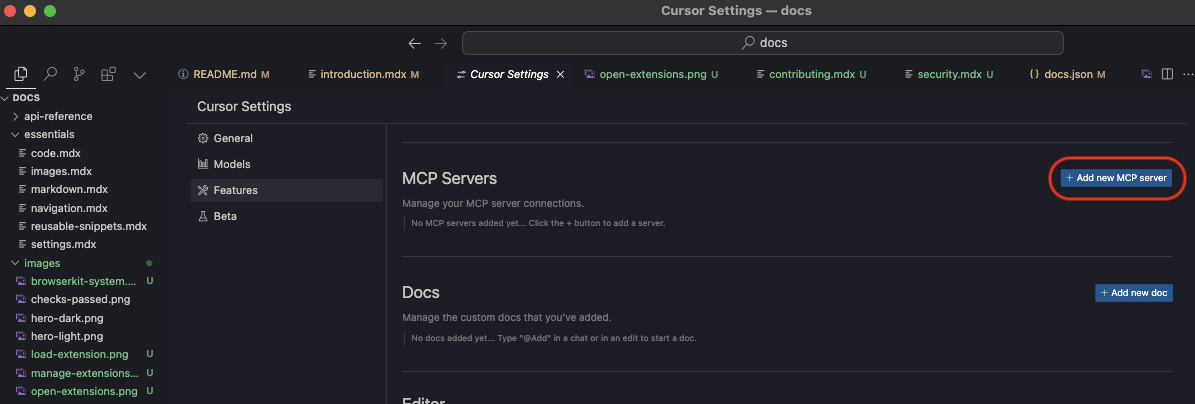Click Add new doc button
Viewport: 1195px width, 404px height.
(x=1134, y=293)
